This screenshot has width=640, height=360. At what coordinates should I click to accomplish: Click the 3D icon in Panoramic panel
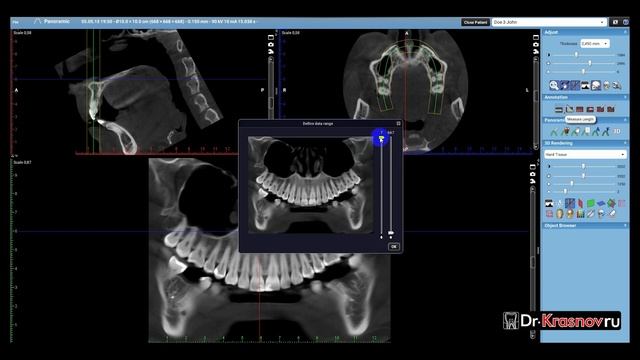pyautogui.click(x=617, y=131)
